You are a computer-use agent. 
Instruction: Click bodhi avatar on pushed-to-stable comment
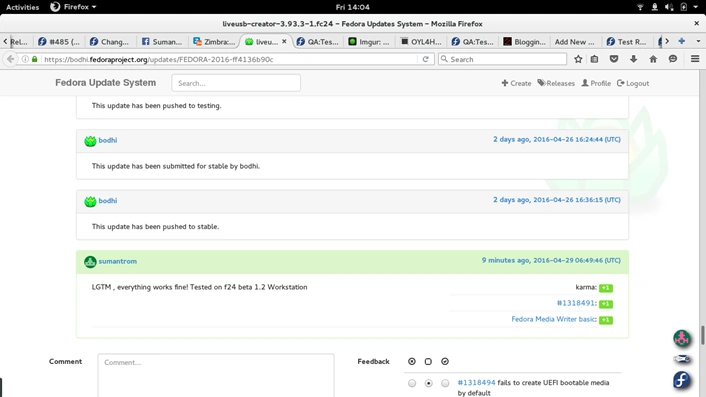[90, 201]
